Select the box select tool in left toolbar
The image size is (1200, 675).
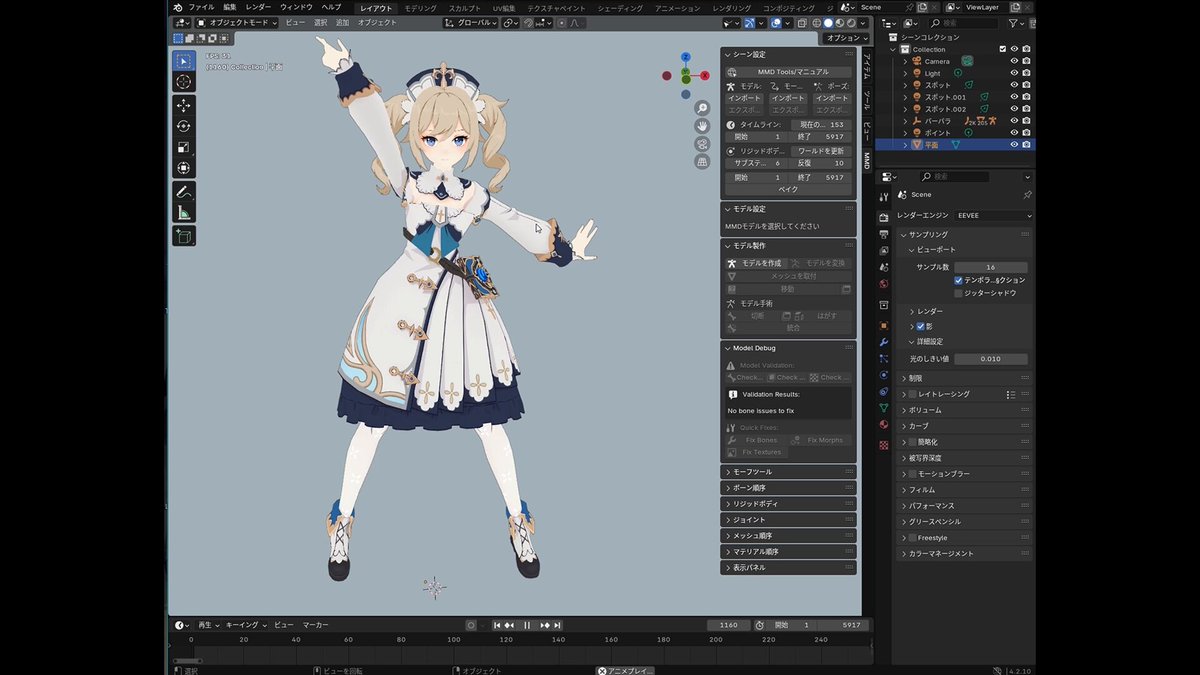(x=184, y=61)
